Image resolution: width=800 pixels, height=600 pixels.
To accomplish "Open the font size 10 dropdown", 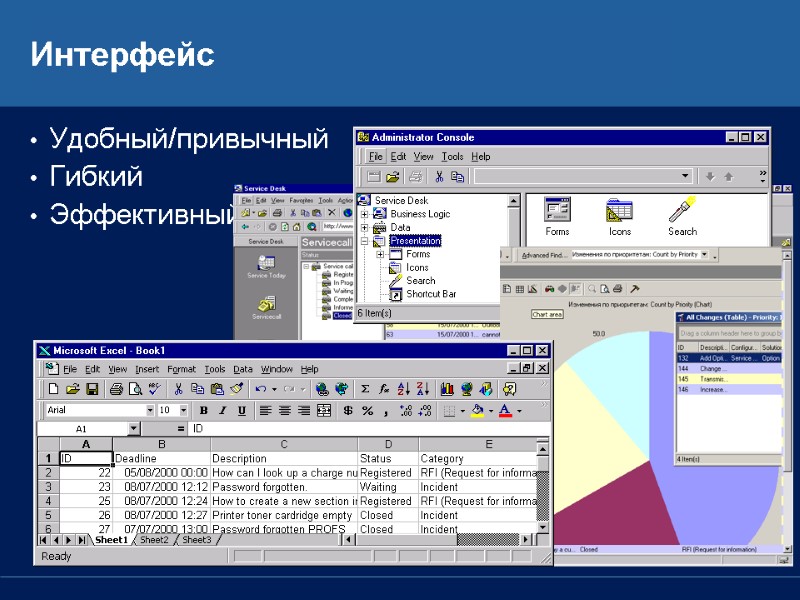I will point(184,410).
